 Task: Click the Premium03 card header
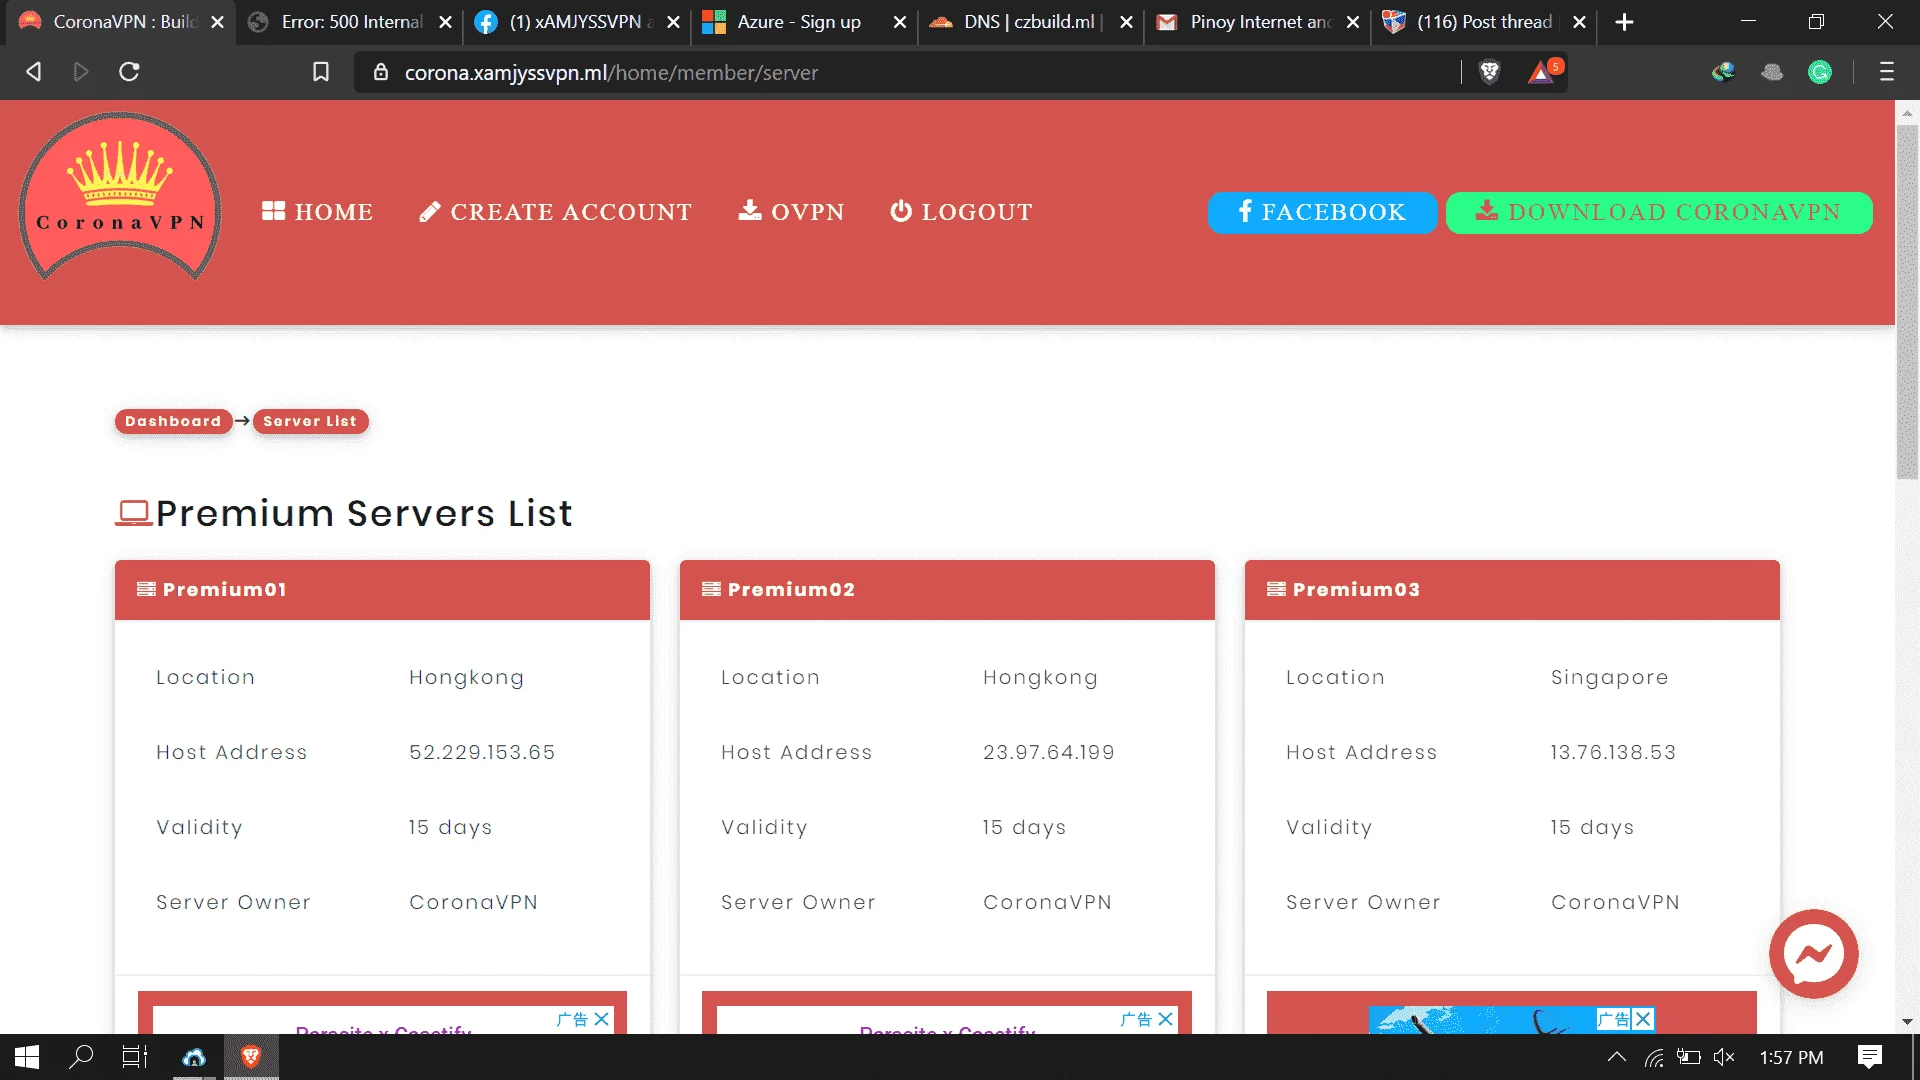pos(1512,590)
